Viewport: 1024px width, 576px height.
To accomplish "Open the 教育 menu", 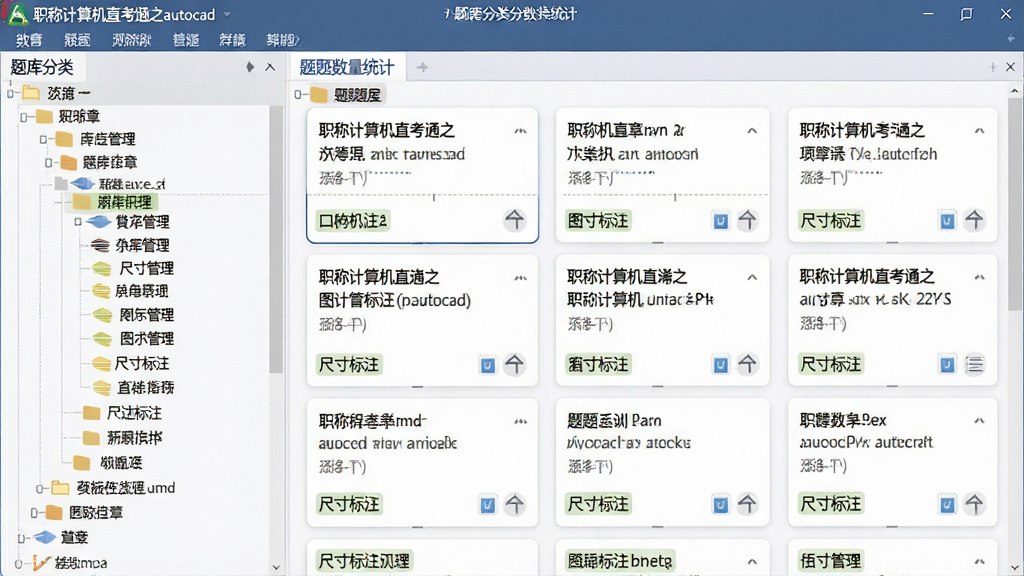I will [29, 40].
